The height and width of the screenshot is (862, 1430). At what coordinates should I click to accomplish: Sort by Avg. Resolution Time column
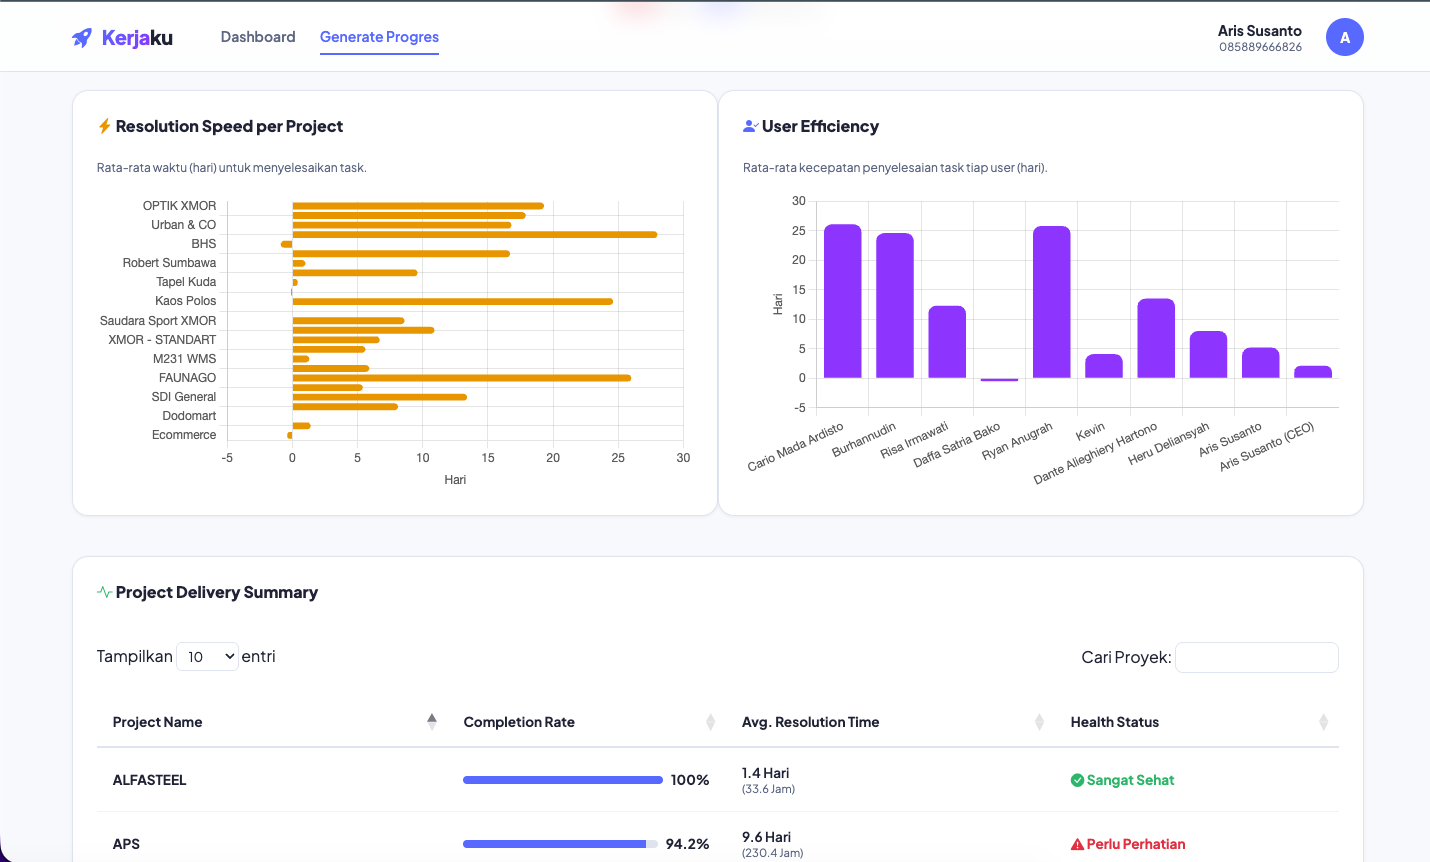1039,722
